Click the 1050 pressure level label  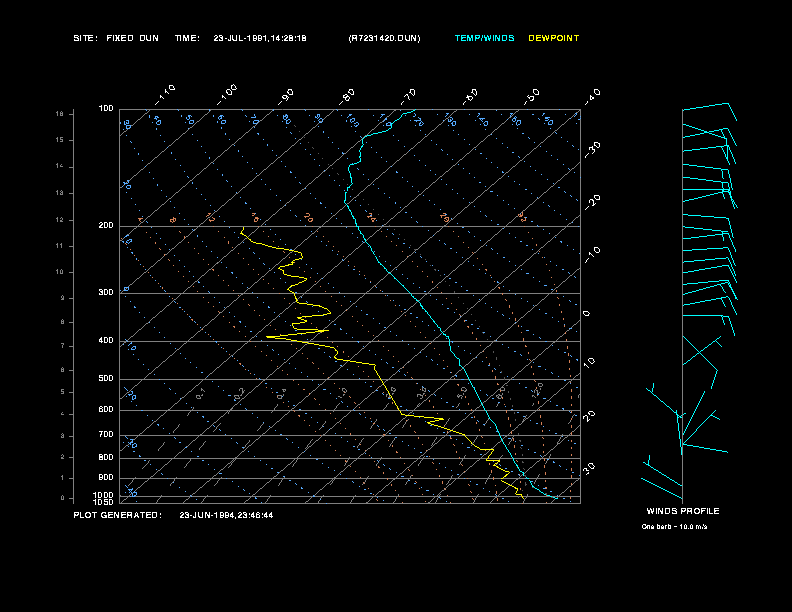click(104, 502)
